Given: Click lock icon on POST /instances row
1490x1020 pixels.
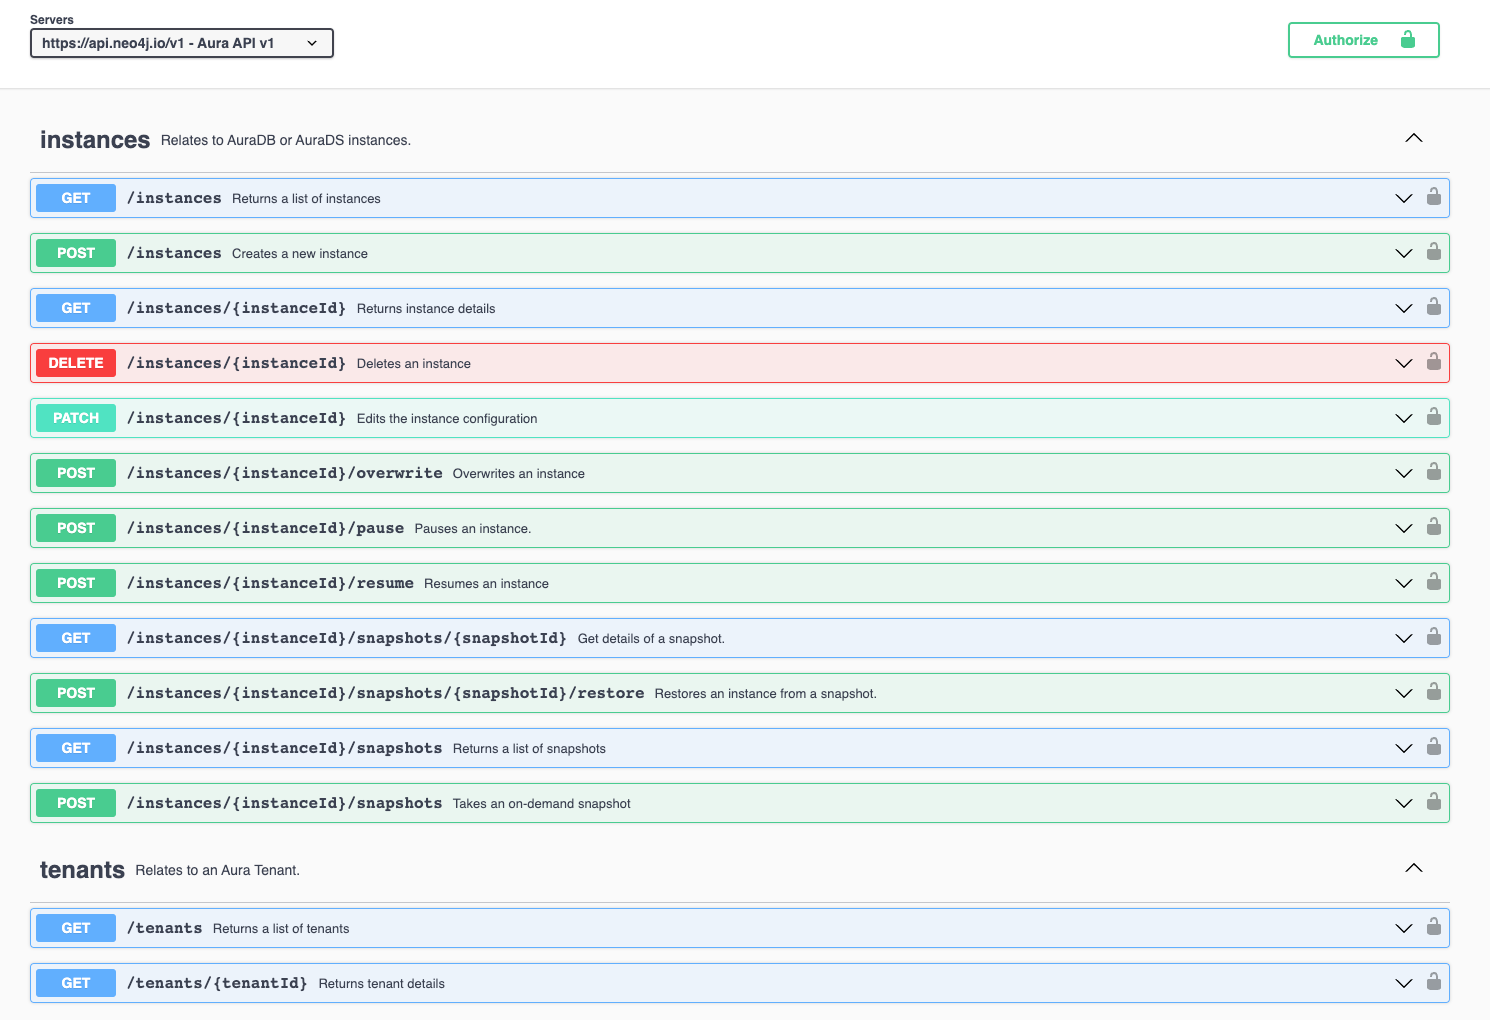Looking at the screenshot, I should coord(1434,251).
